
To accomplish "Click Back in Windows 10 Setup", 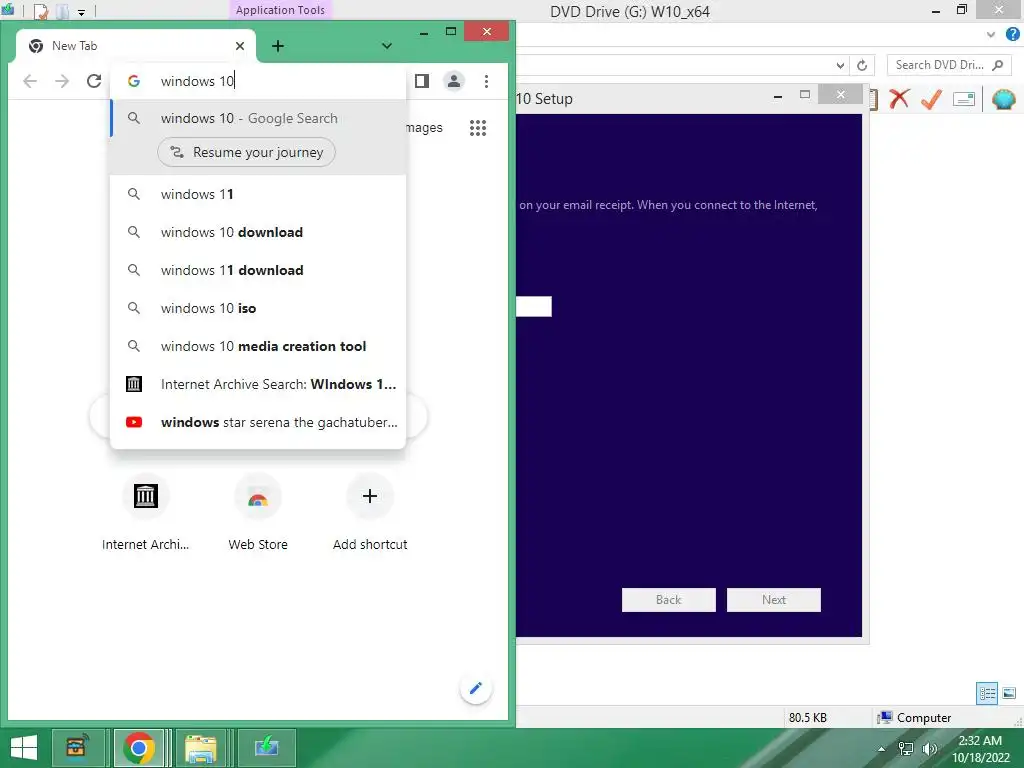I will pos(668,600).
